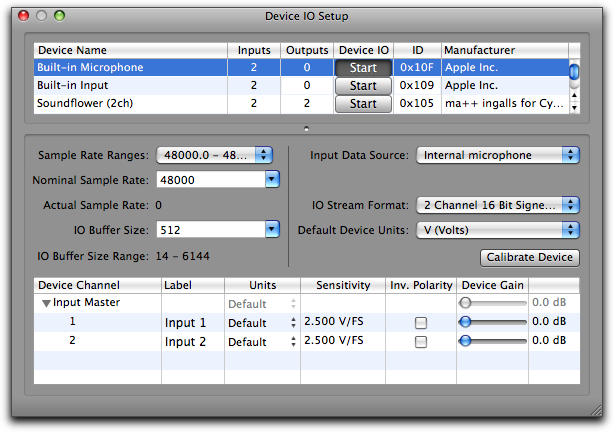Start the Built-in Input device IO
The height and width of the screenshot is (432, 614).
click(x=362, y=86)
